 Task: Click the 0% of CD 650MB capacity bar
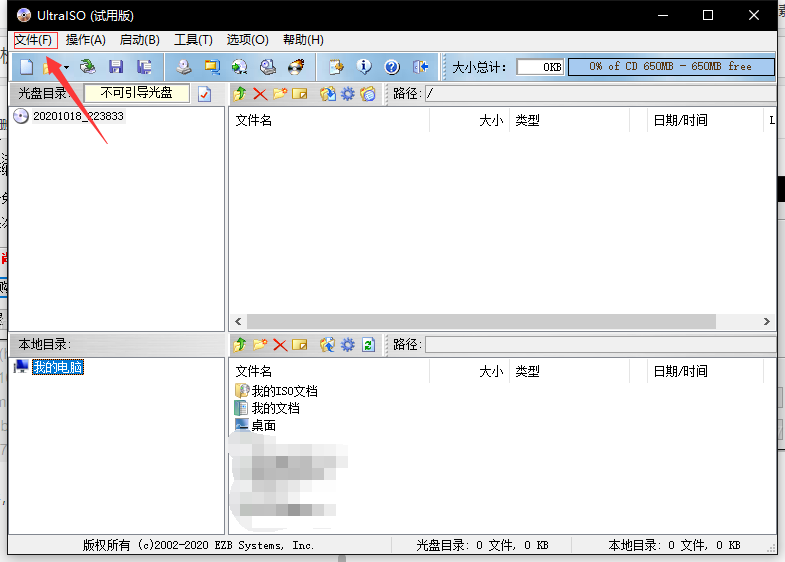(x=671, y=67)
